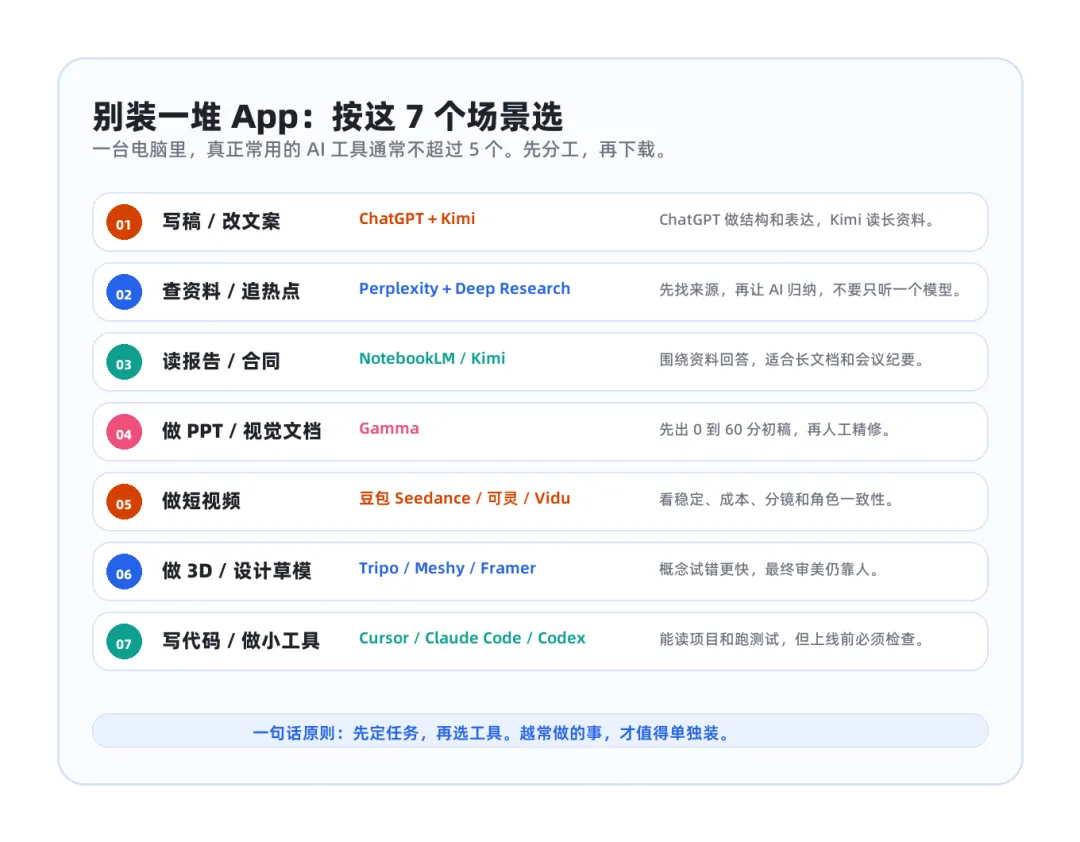Click the 做 PPT / 视觉文档 label
Viewport: 1080px width, 842px height.
[x=242, y=431]
